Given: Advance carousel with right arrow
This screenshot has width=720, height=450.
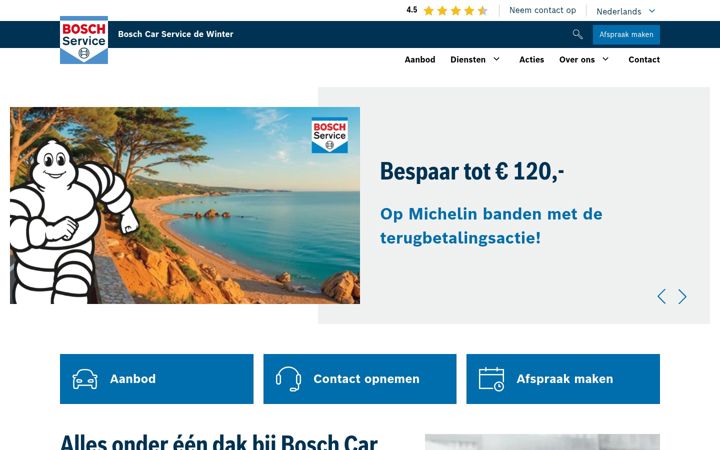Looking at the screenshot, I should point(682,297).
